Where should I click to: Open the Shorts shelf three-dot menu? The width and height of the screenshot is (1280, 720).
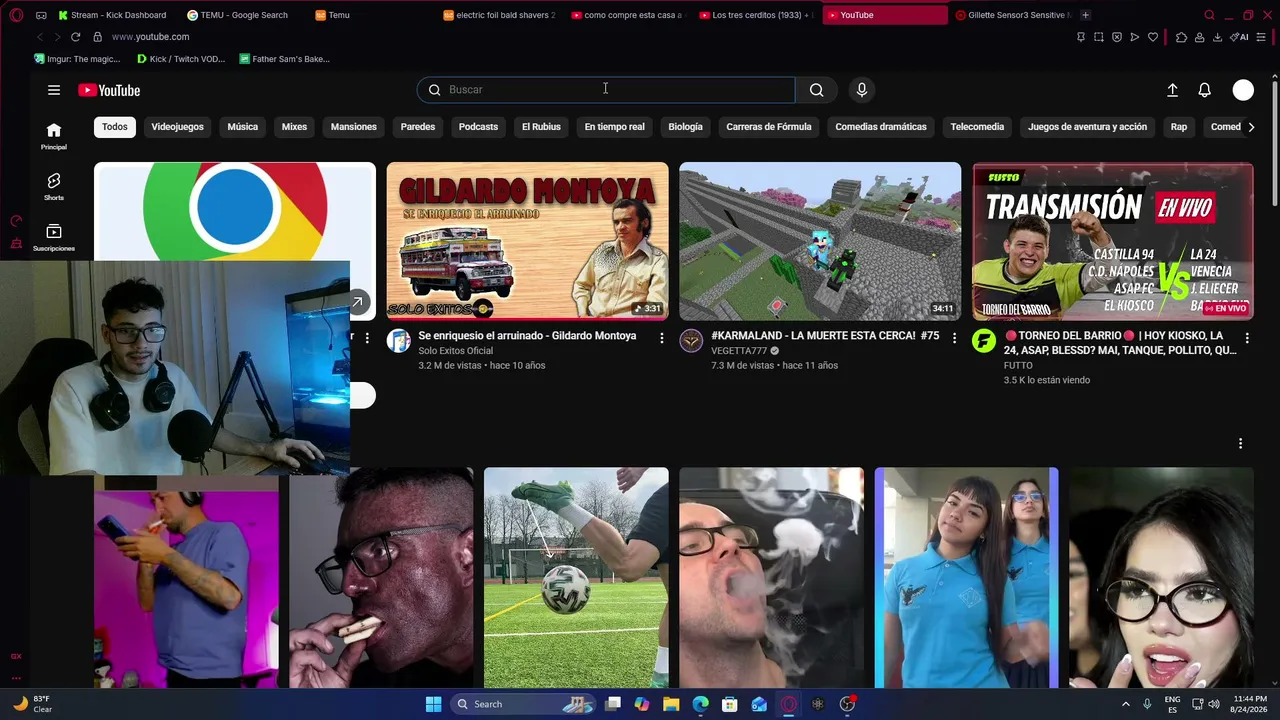(x=1240, y=443)
